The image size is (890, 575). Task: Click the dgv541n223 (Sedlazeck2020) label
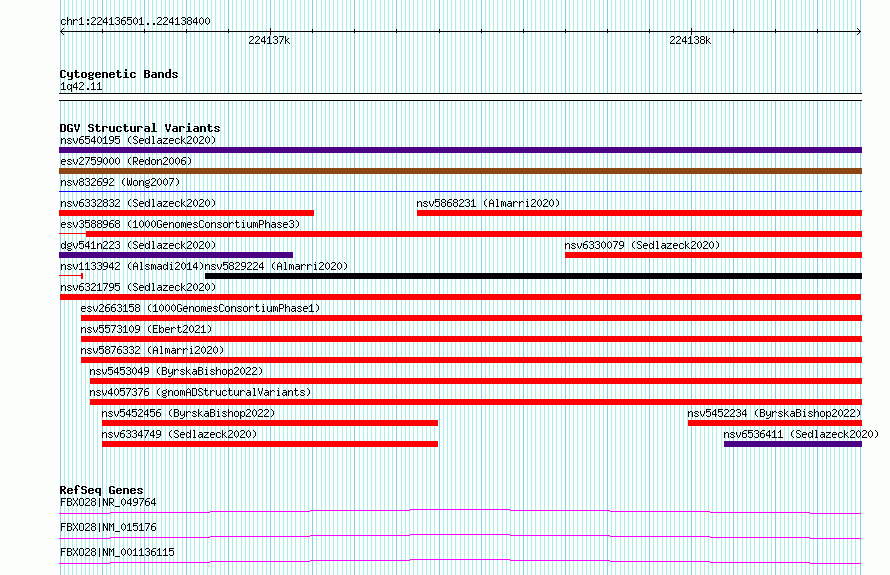(x=138, y=245)
